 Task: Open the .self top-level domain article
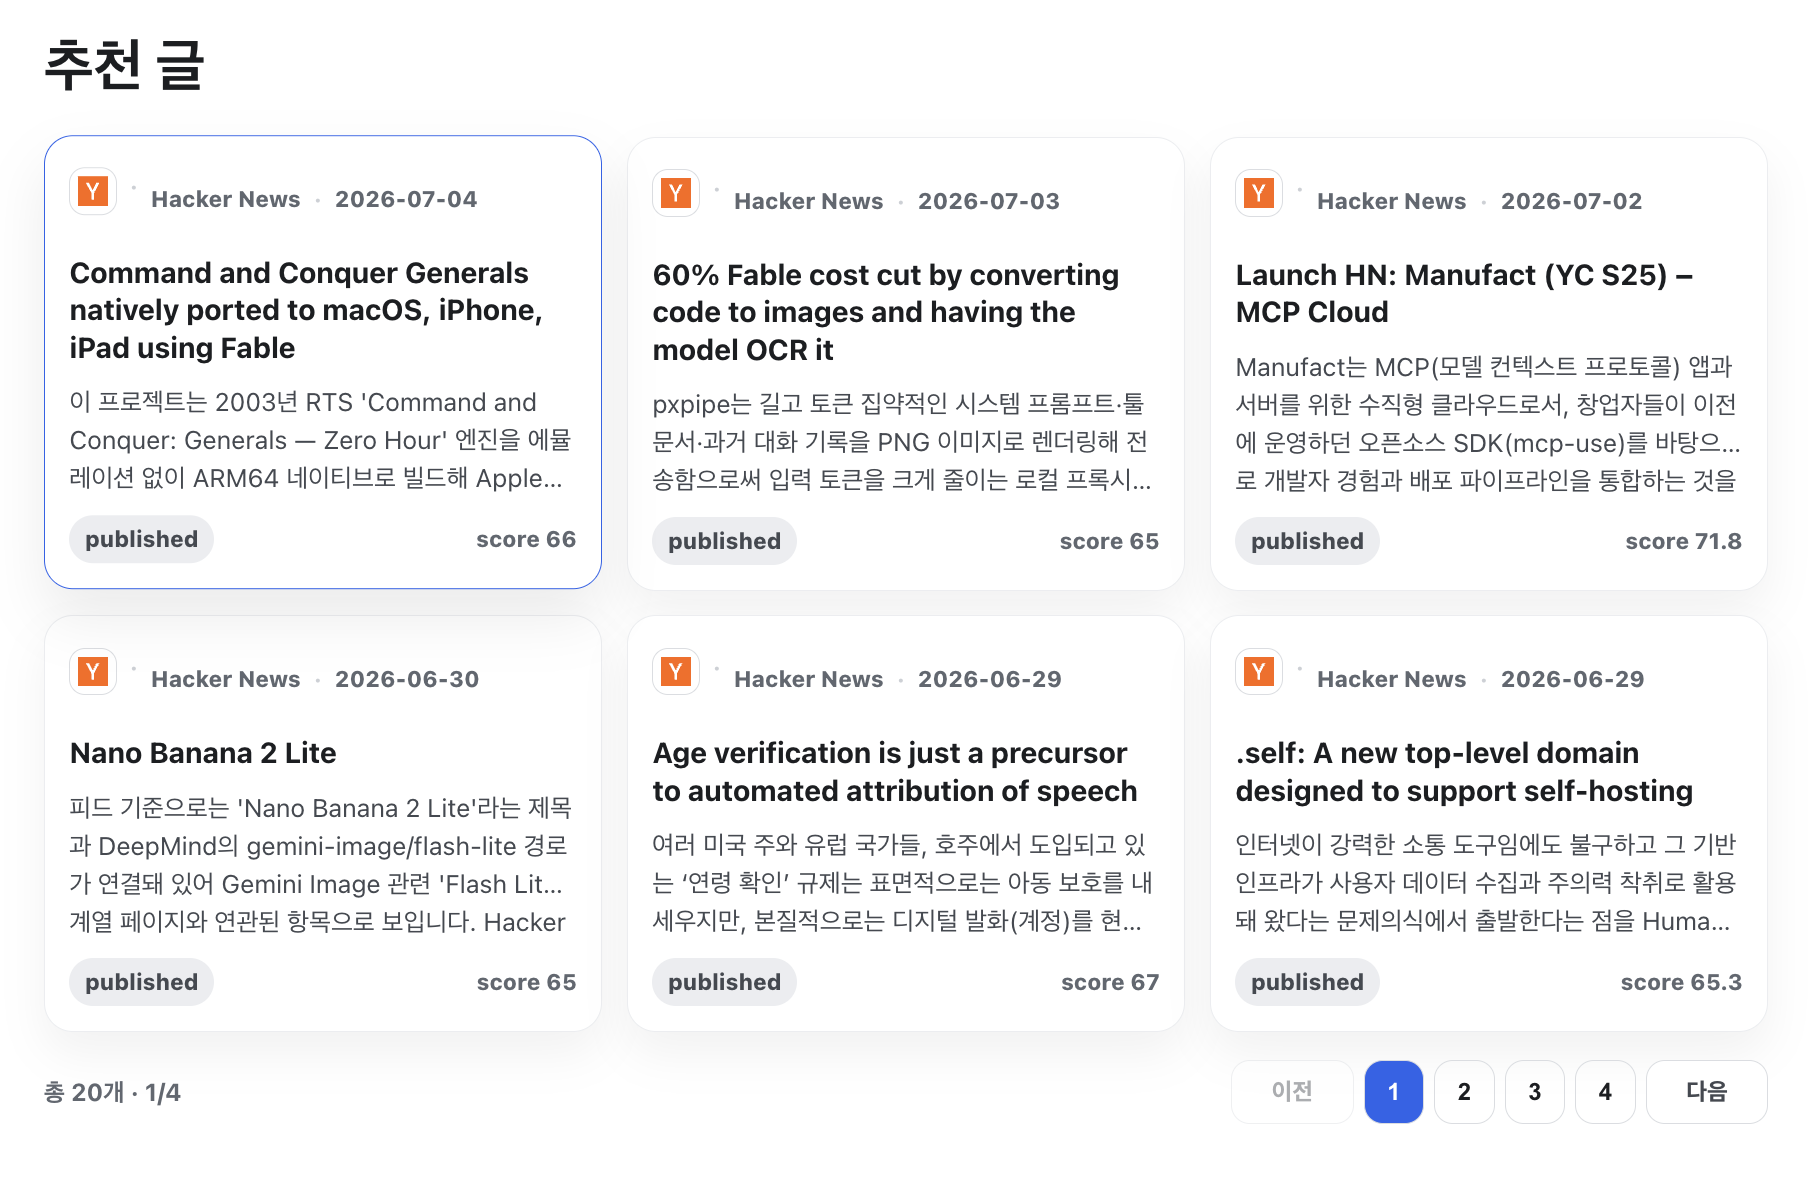(1464, 772)
